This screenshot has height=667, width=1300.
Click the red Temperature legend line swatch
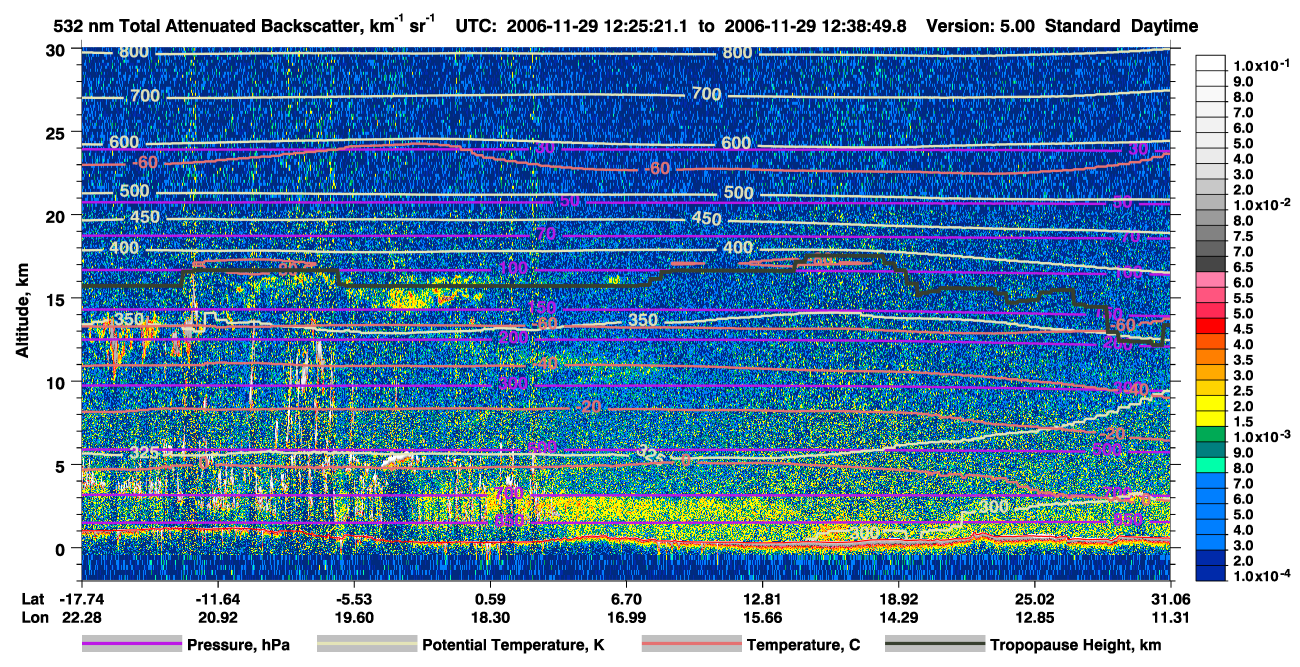coord(690,645)
